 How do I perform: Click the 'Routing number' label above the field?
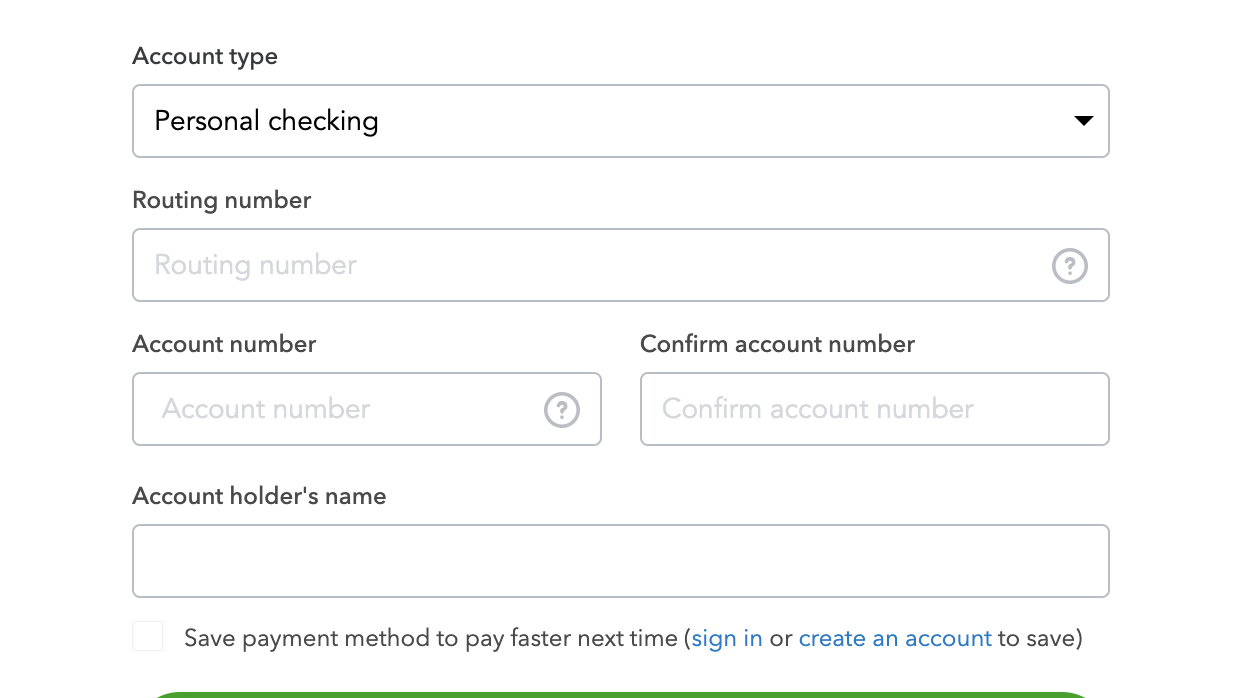click(221, 200)
